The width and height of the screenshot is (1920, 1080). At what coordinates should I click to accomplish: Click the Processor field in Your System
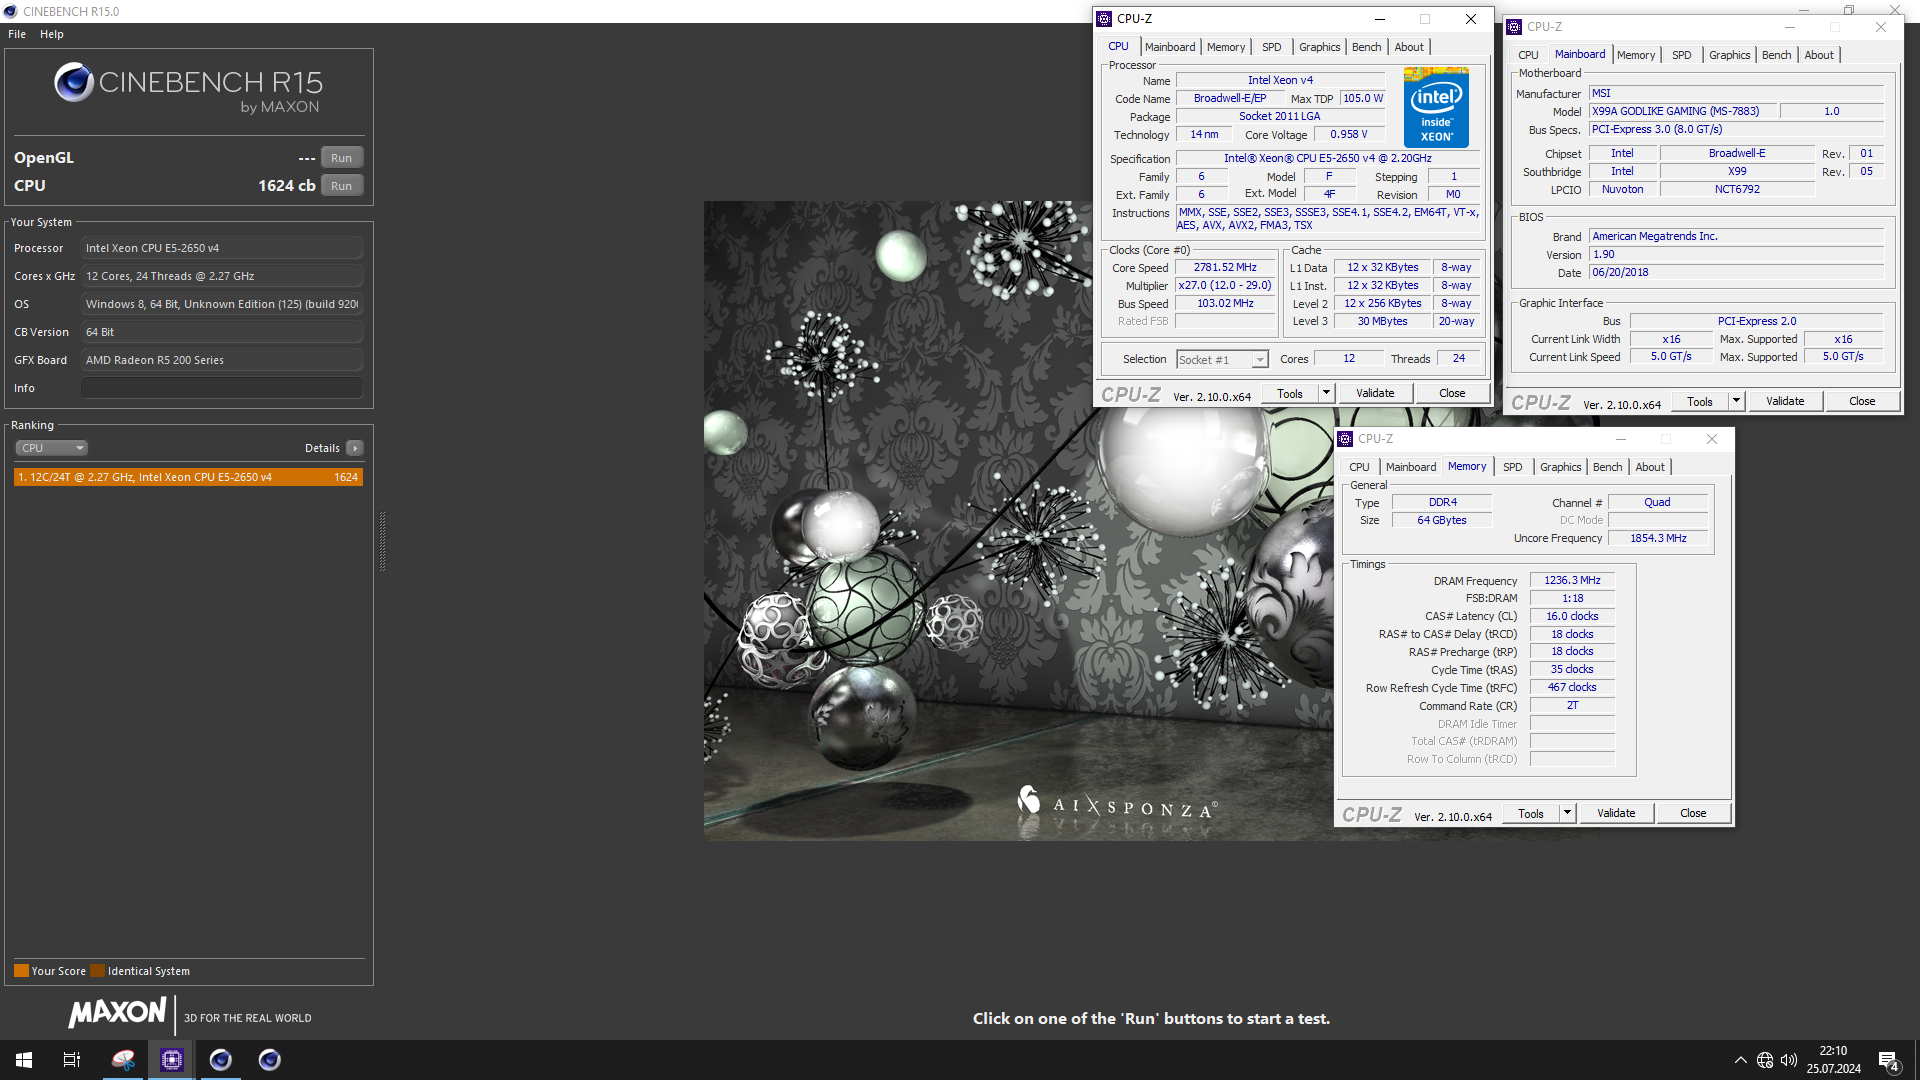pyautogui.click(x=222, y=248)
